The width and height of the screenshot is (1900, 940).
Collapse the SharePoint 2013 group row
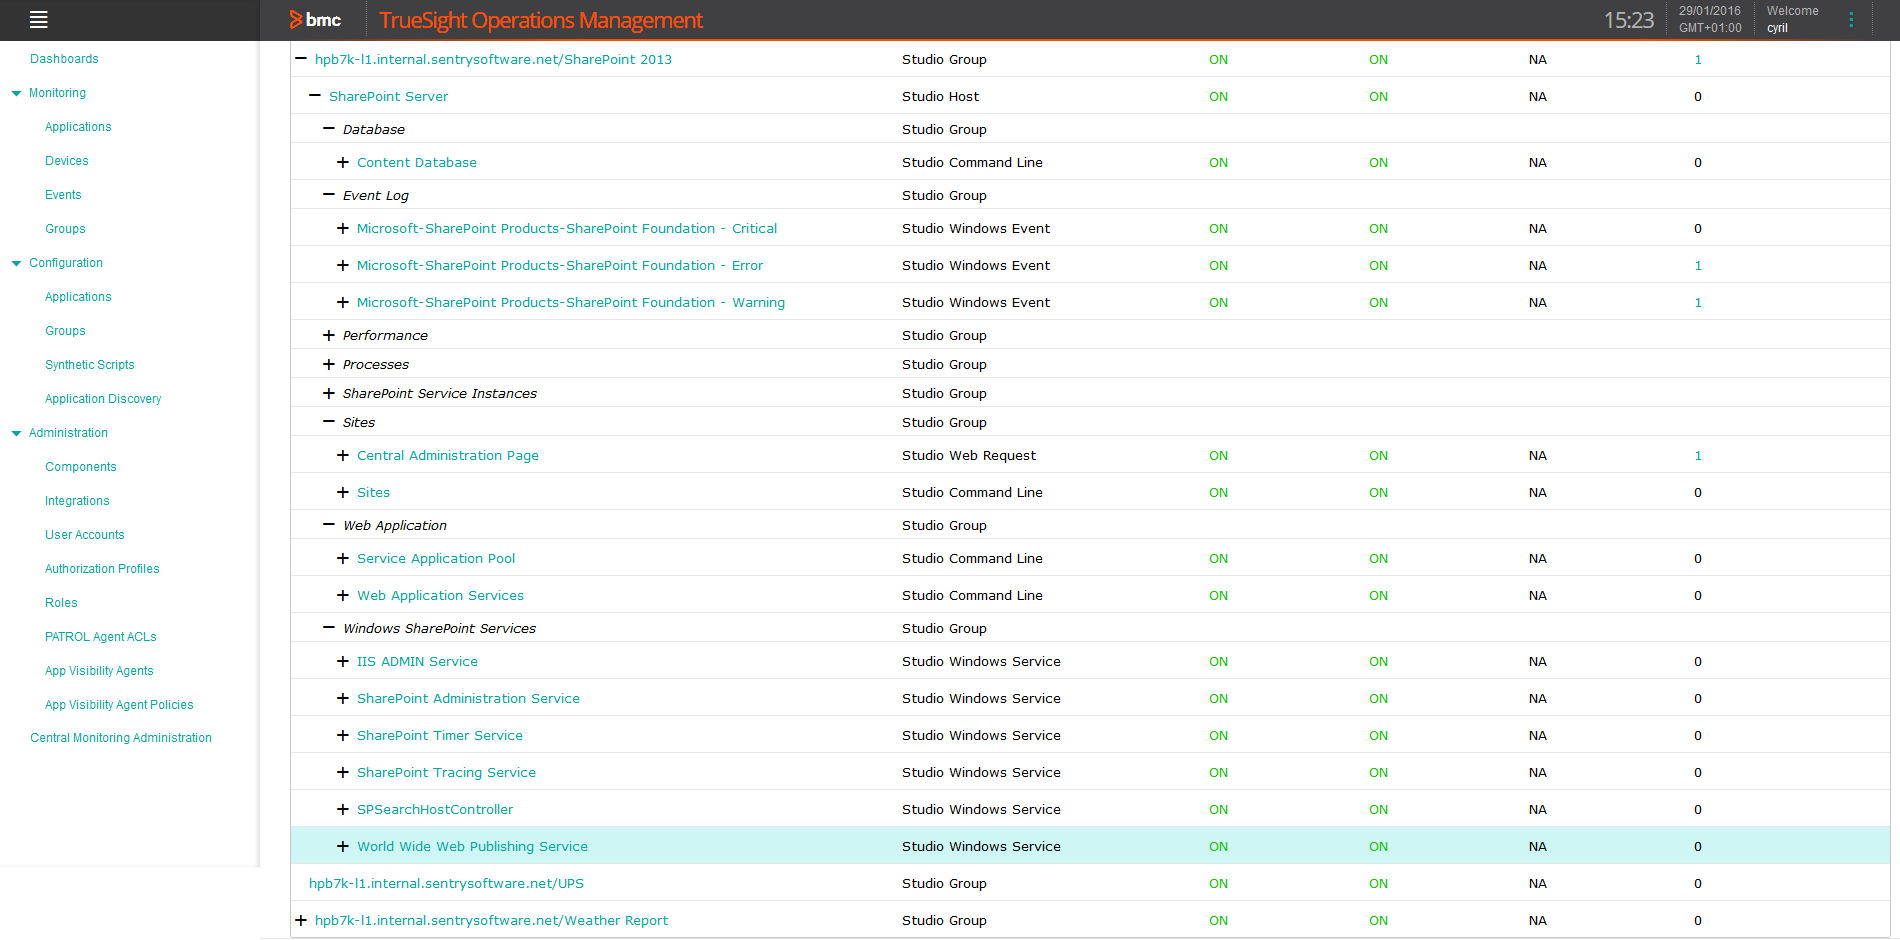pyautogui.click(x=301, y=59)
